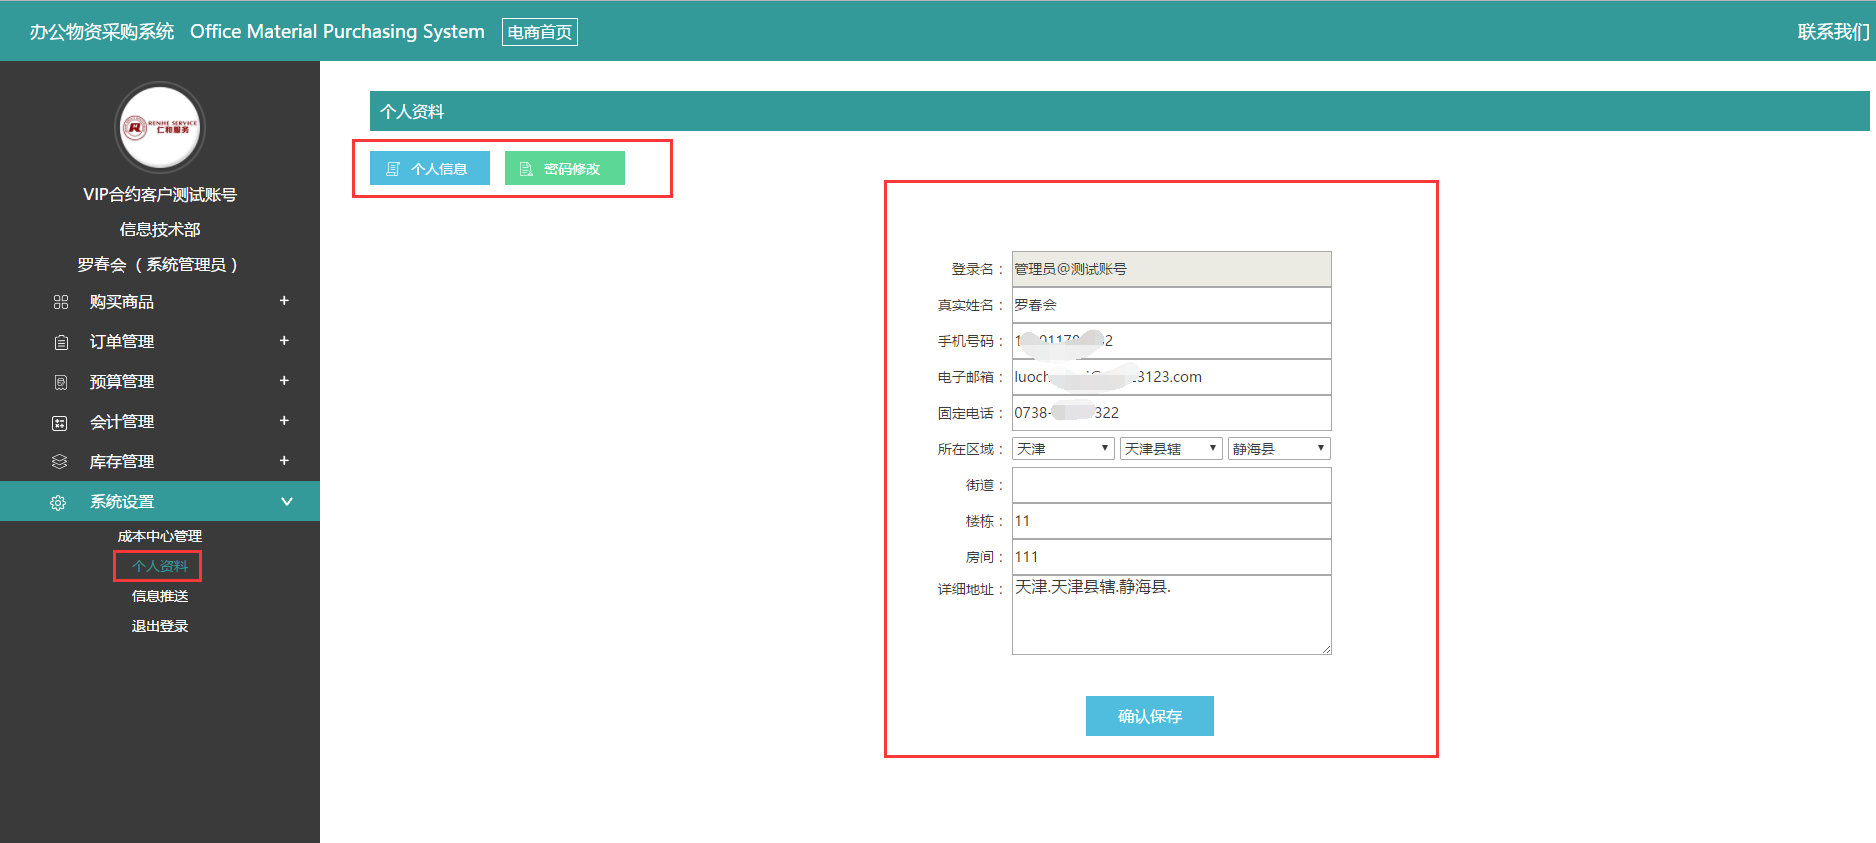Click the Renhe Service logo avatar
This screenshot has width=1876, height=843.
point(160,127)
